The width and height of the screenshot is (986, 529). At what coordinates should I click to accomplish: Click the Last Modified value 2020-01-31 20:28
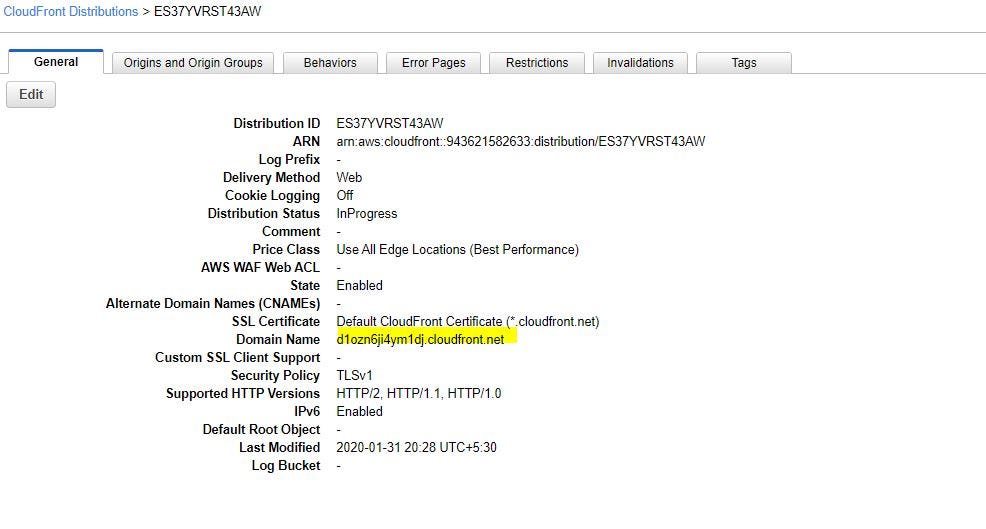pos(416,448)
